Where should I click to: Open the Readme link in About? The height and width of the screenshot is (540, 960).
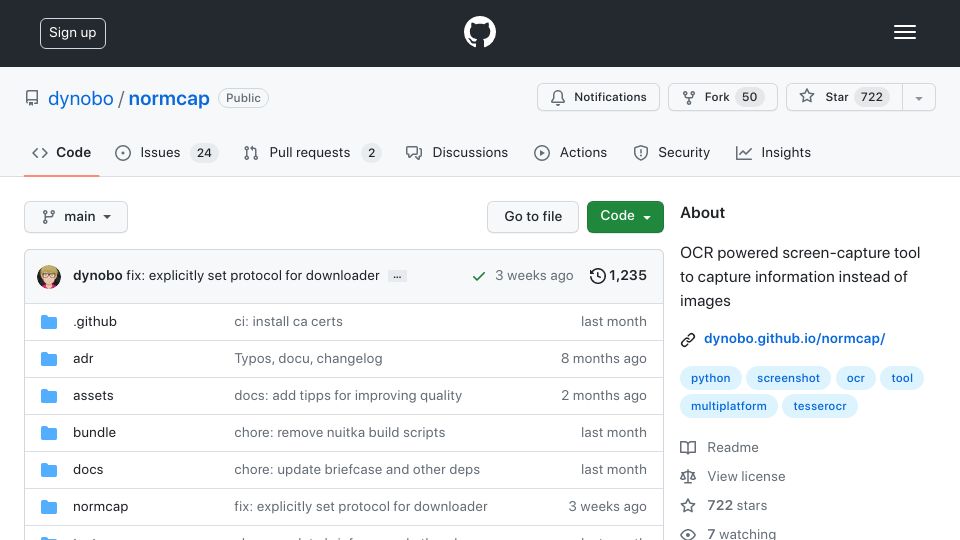coord(733,448)
